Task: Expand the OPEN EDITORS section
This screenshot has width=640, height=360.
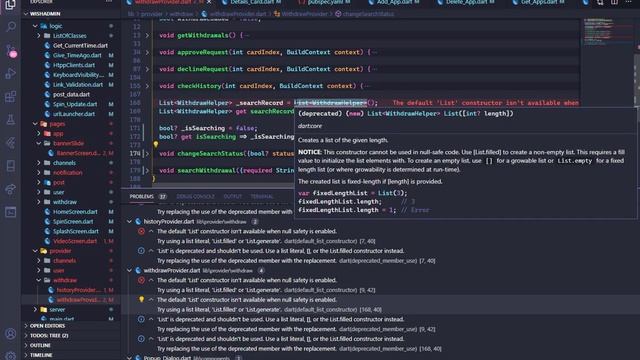Action: point(47,326)
